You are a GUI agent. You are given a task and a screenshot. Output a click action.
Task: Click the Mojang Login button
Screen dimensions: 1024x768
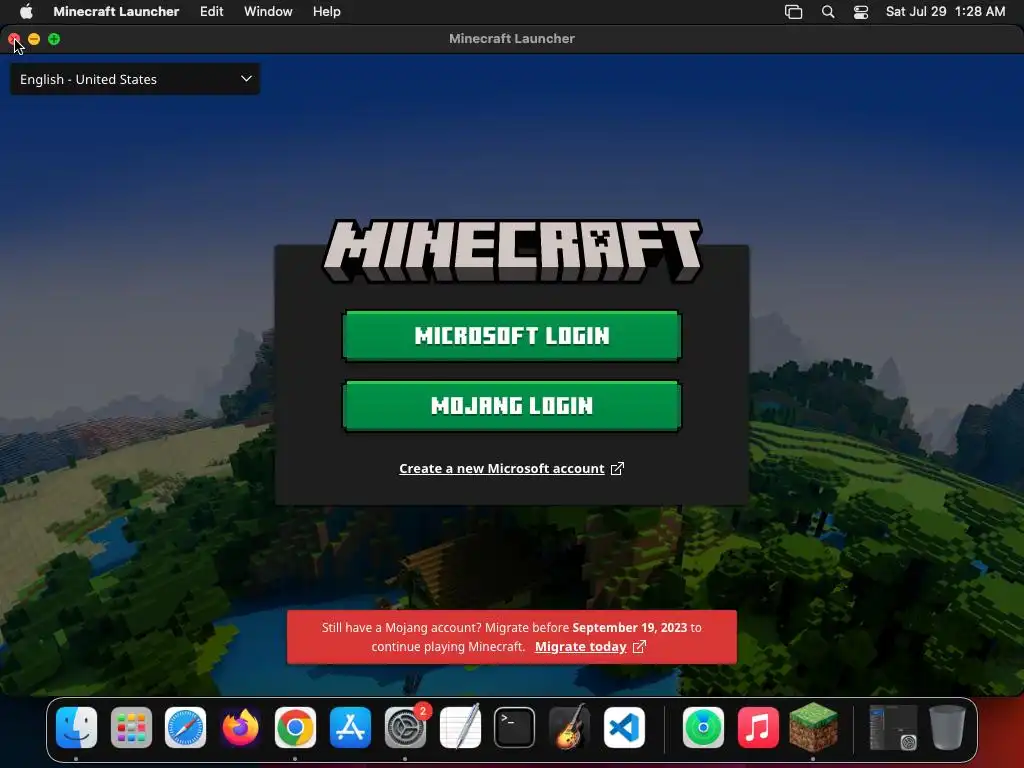point(512,406)
